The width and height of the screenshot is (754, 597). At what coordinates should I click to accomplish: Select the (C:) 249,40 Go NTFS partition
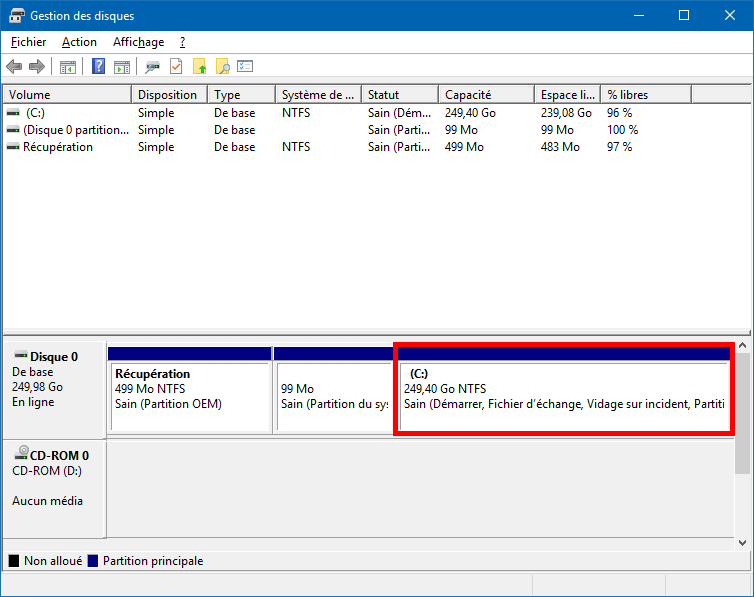(x=564, y=389)
